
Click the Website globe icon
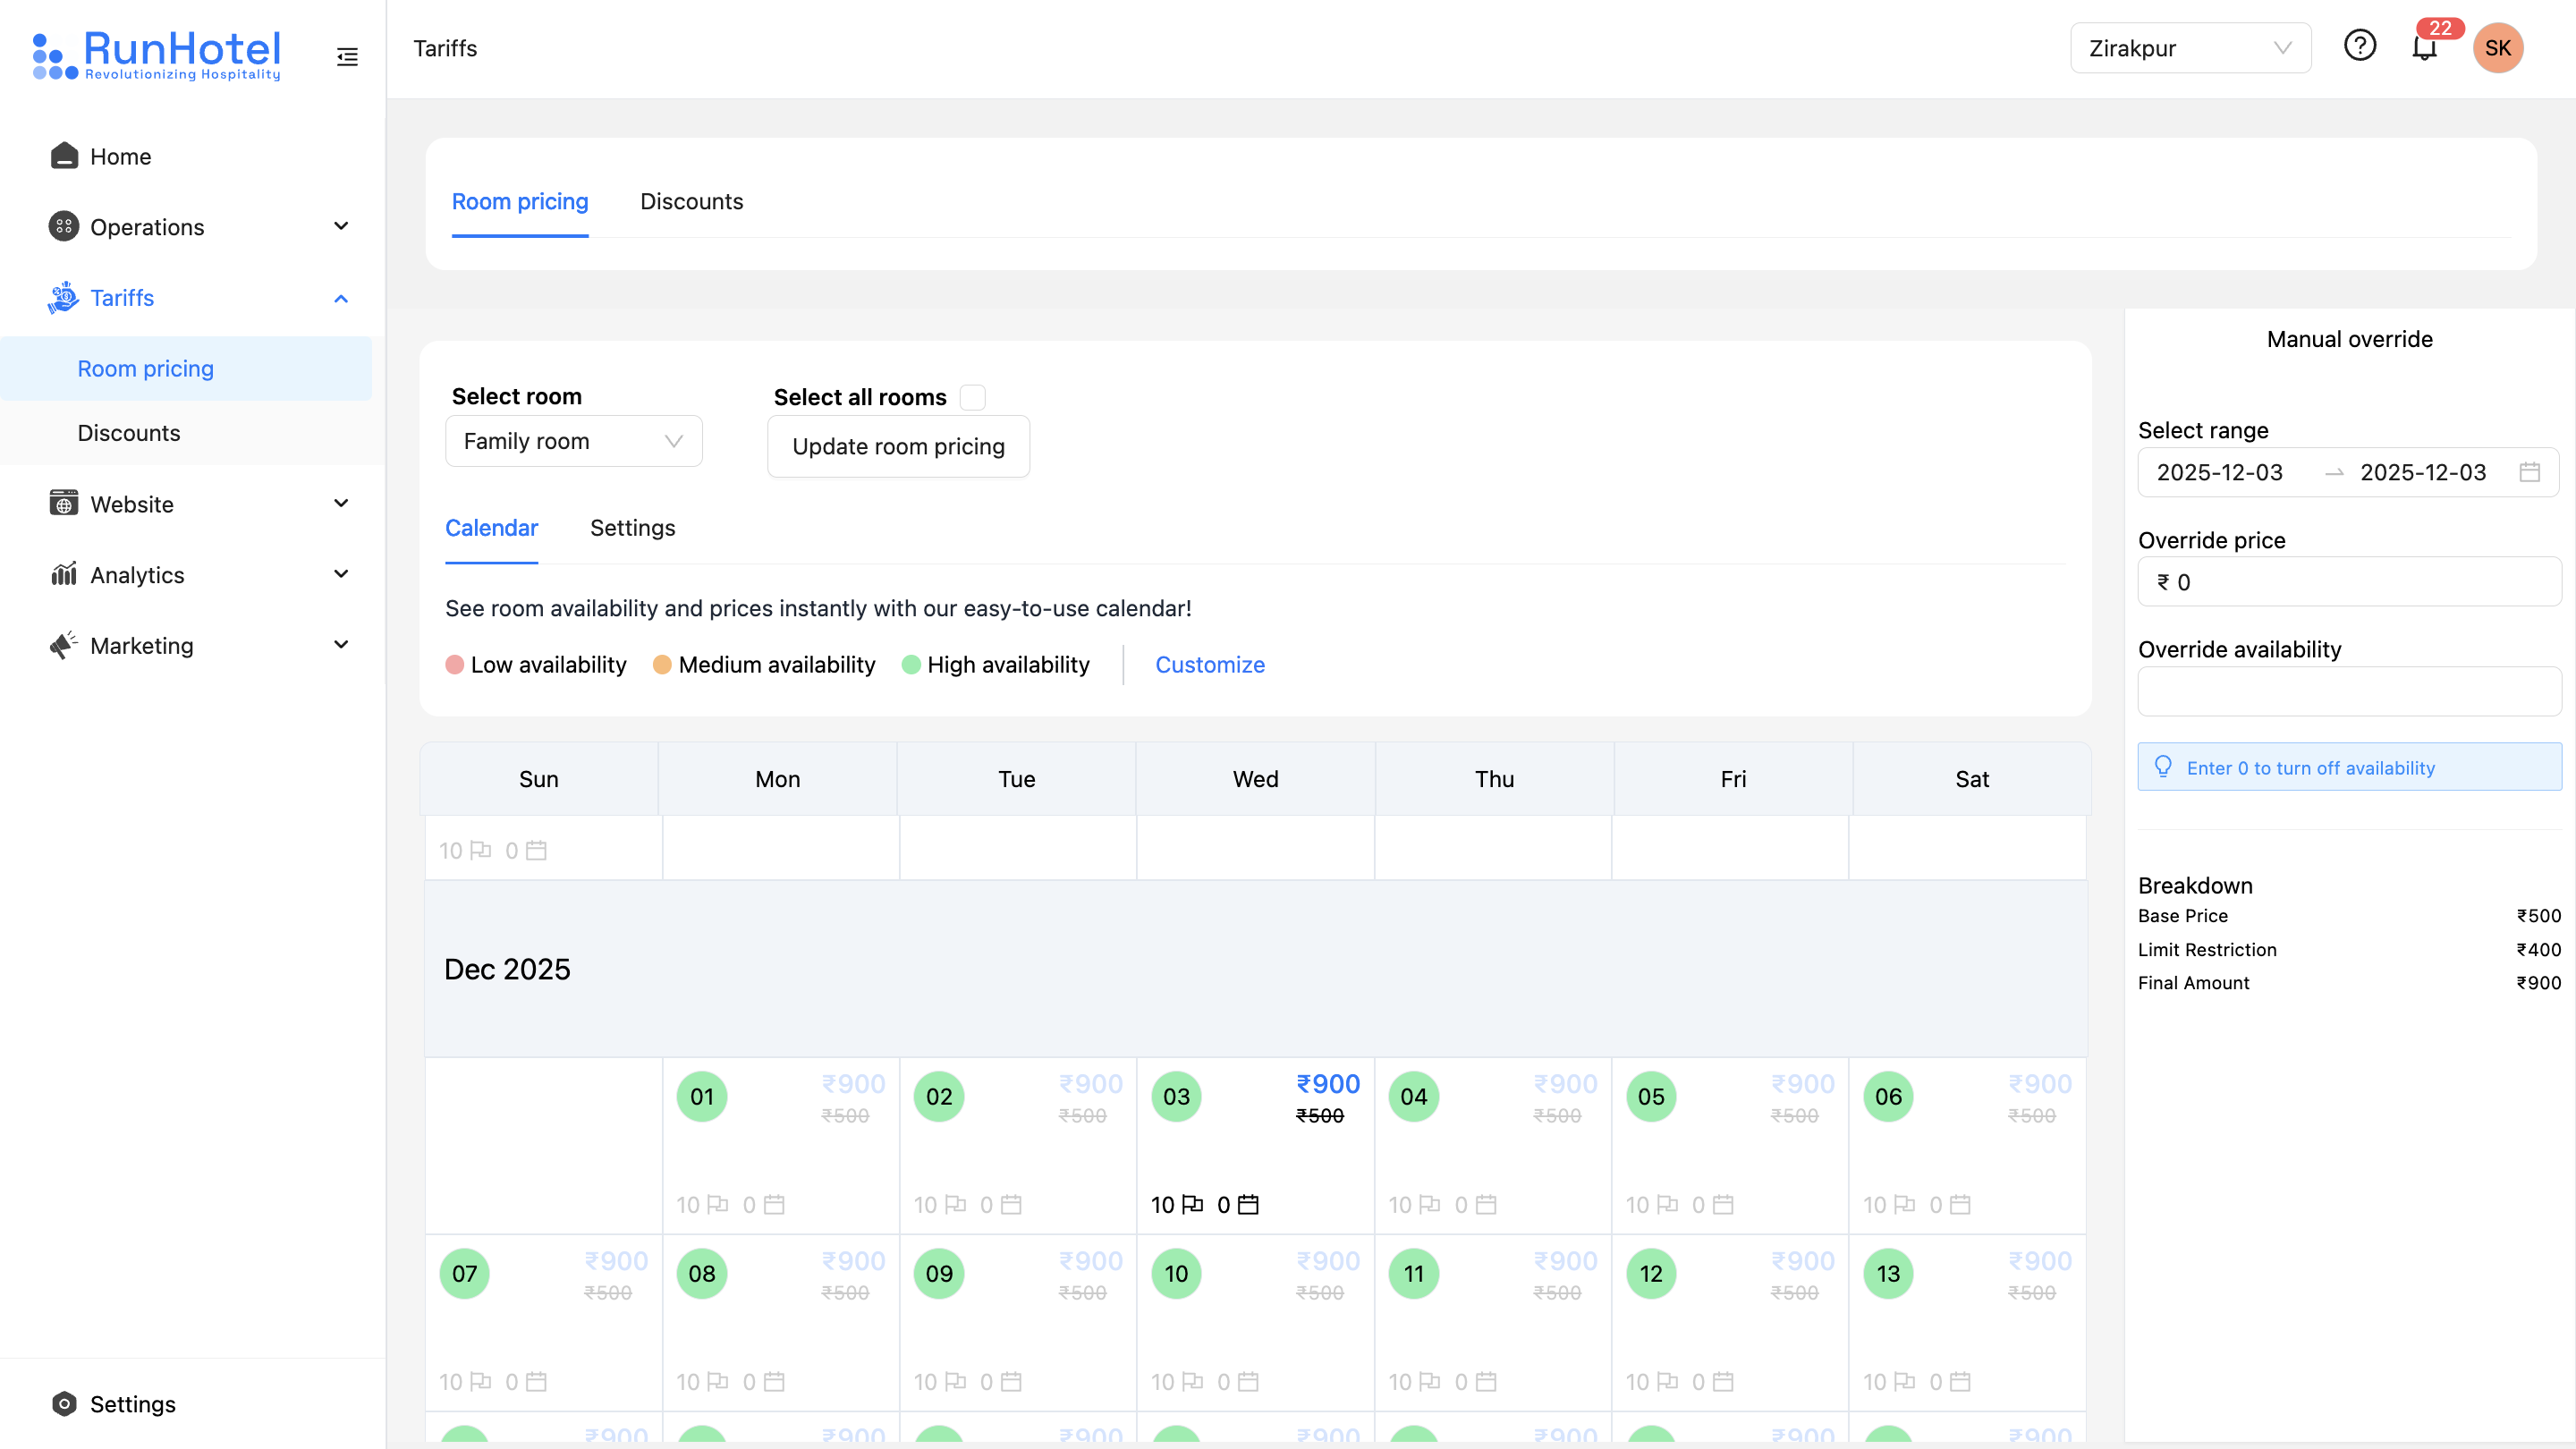[x=64, y=503]
